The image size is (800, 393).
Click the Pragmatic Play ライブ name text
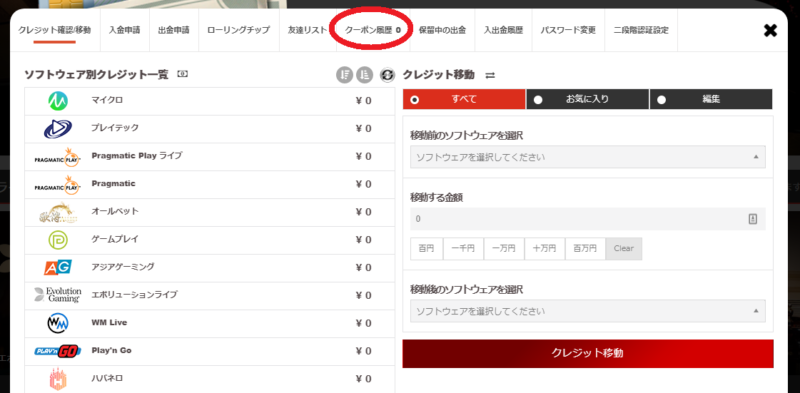[x=137, y=156]
